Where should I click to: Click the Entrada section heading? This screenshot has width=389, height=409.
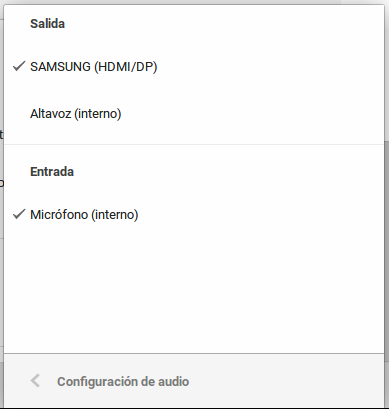(52, 172)
